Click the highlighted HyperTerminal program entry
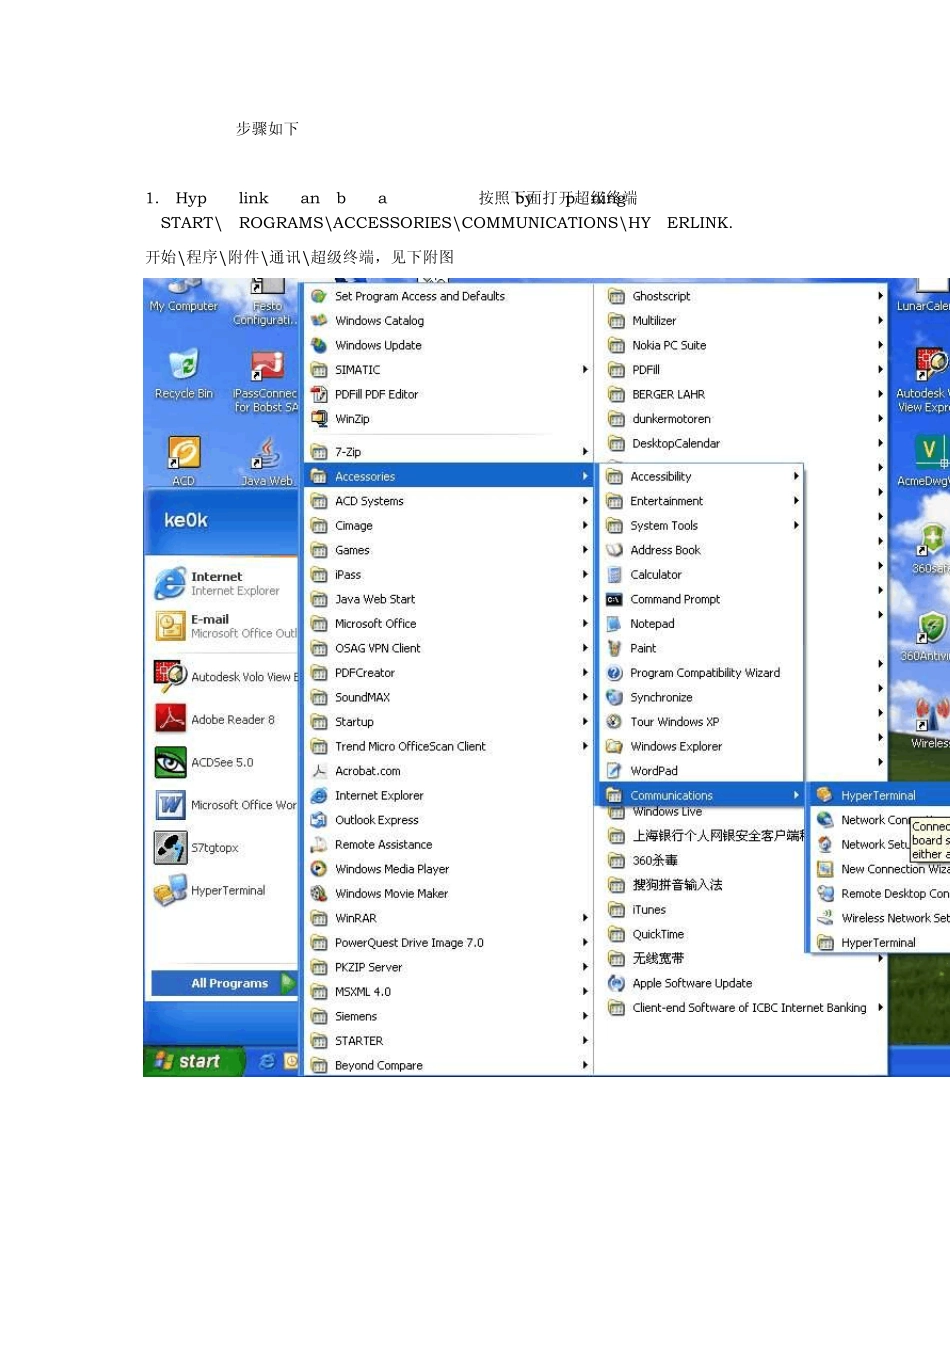The height and width of the screenshot is (1345, 950). pos(880,795)
